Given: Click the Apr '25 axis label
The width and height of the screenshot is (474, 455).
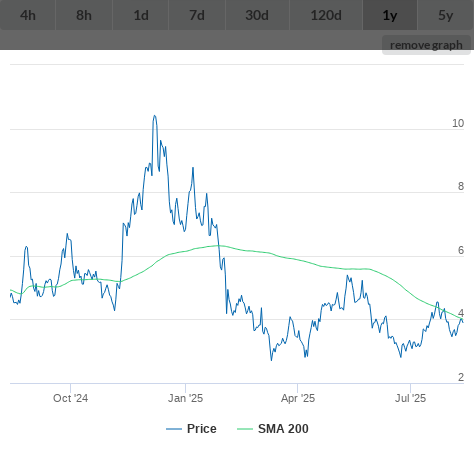Looking at the screenshot, I should point(298,398).
